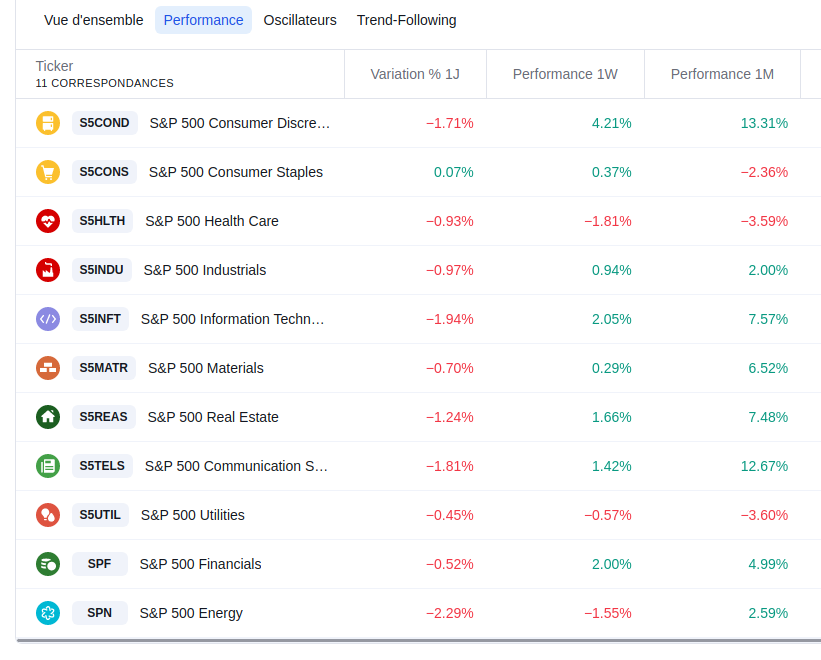Sort by Performance 1M column header
This screenshot has width=821, height=660.
722,74
